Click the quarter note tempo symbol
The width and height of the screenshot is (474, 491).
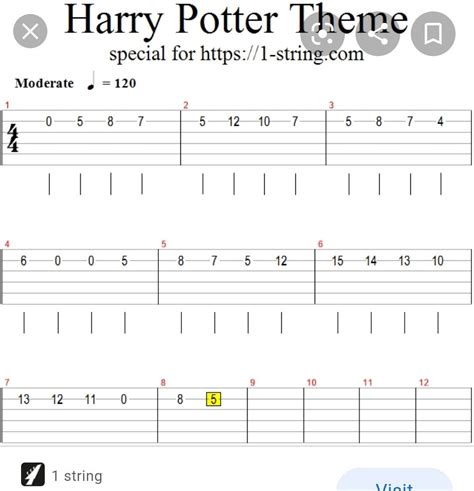click(91, 81)
